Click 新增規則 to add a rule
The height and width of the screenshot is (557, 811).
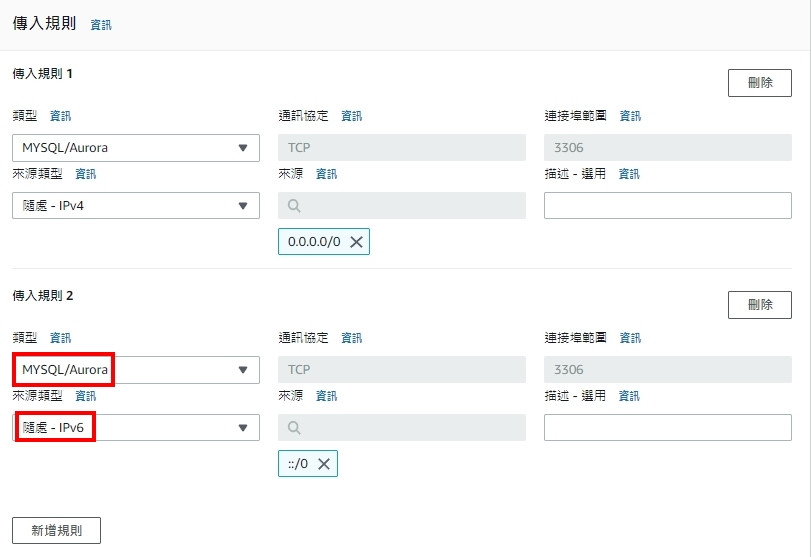[x=56, y=530]
